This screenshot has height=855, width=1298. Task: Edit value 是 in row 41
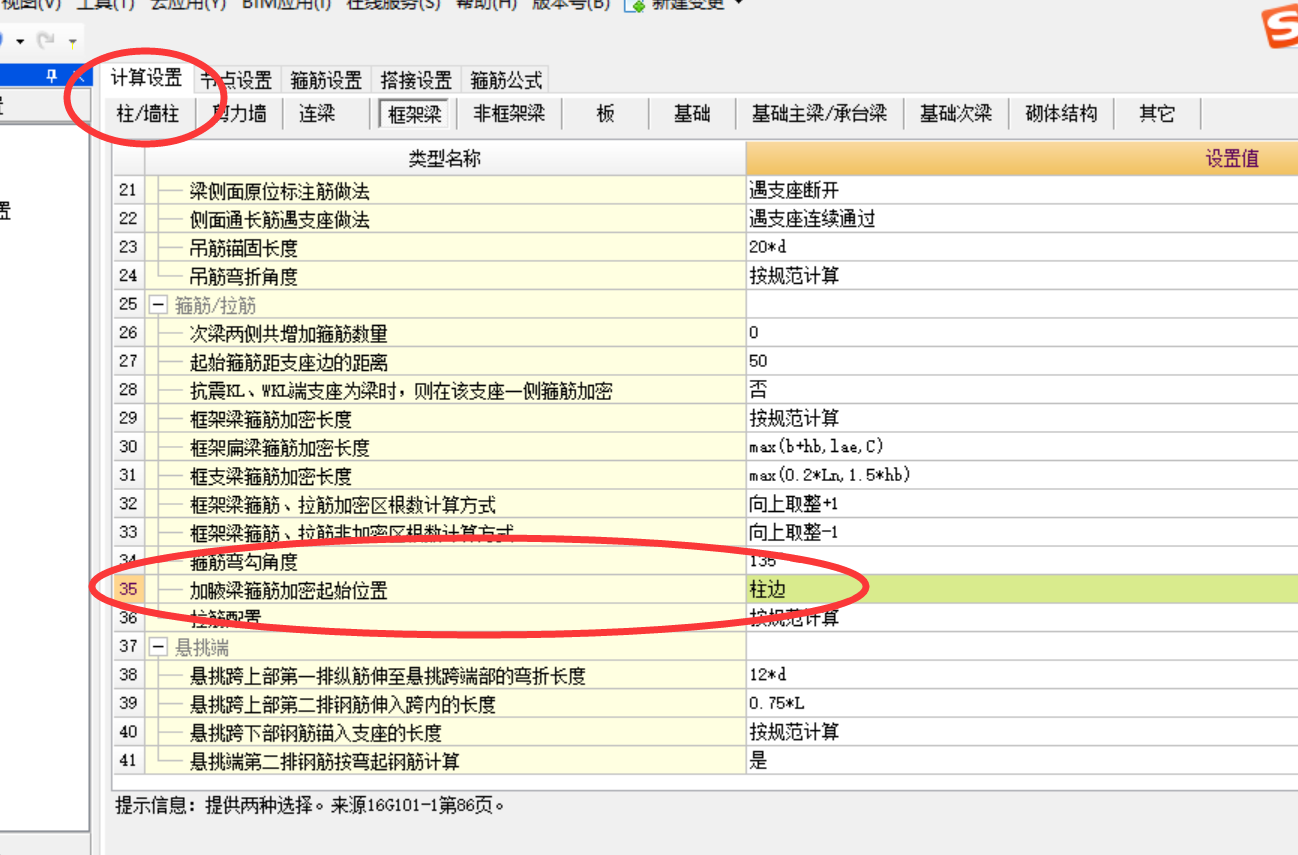click(x=1022, y=761)
